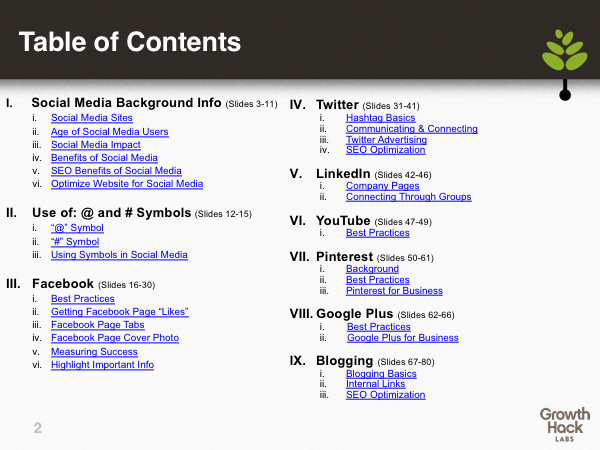Select the "Use of: @ and # Symbols" heading
The image size is (600, 450).
point(111,213)
